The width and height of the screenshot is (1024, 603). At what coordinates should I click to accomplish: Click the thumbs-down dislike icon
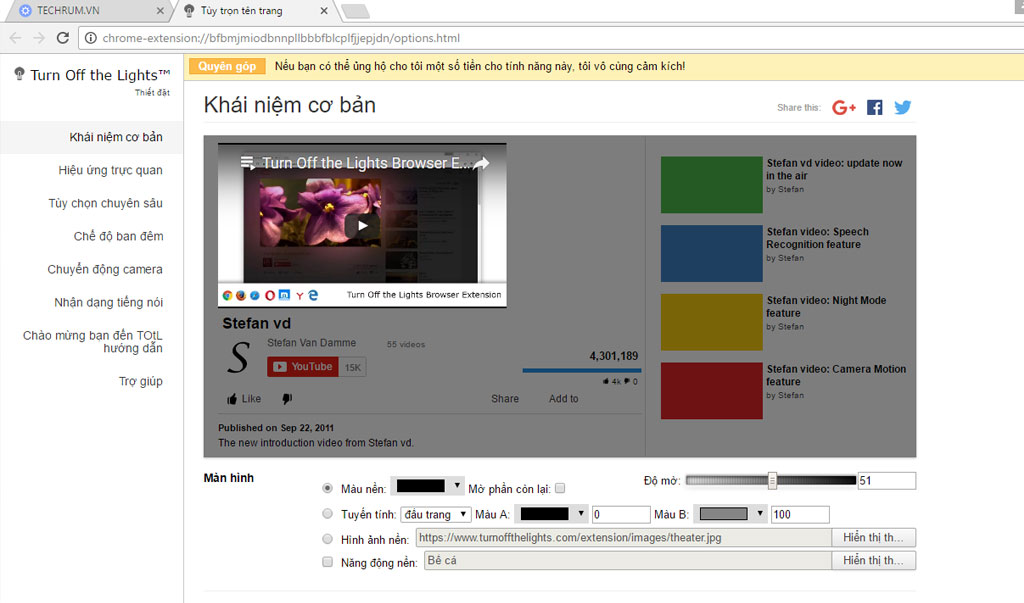287,399
